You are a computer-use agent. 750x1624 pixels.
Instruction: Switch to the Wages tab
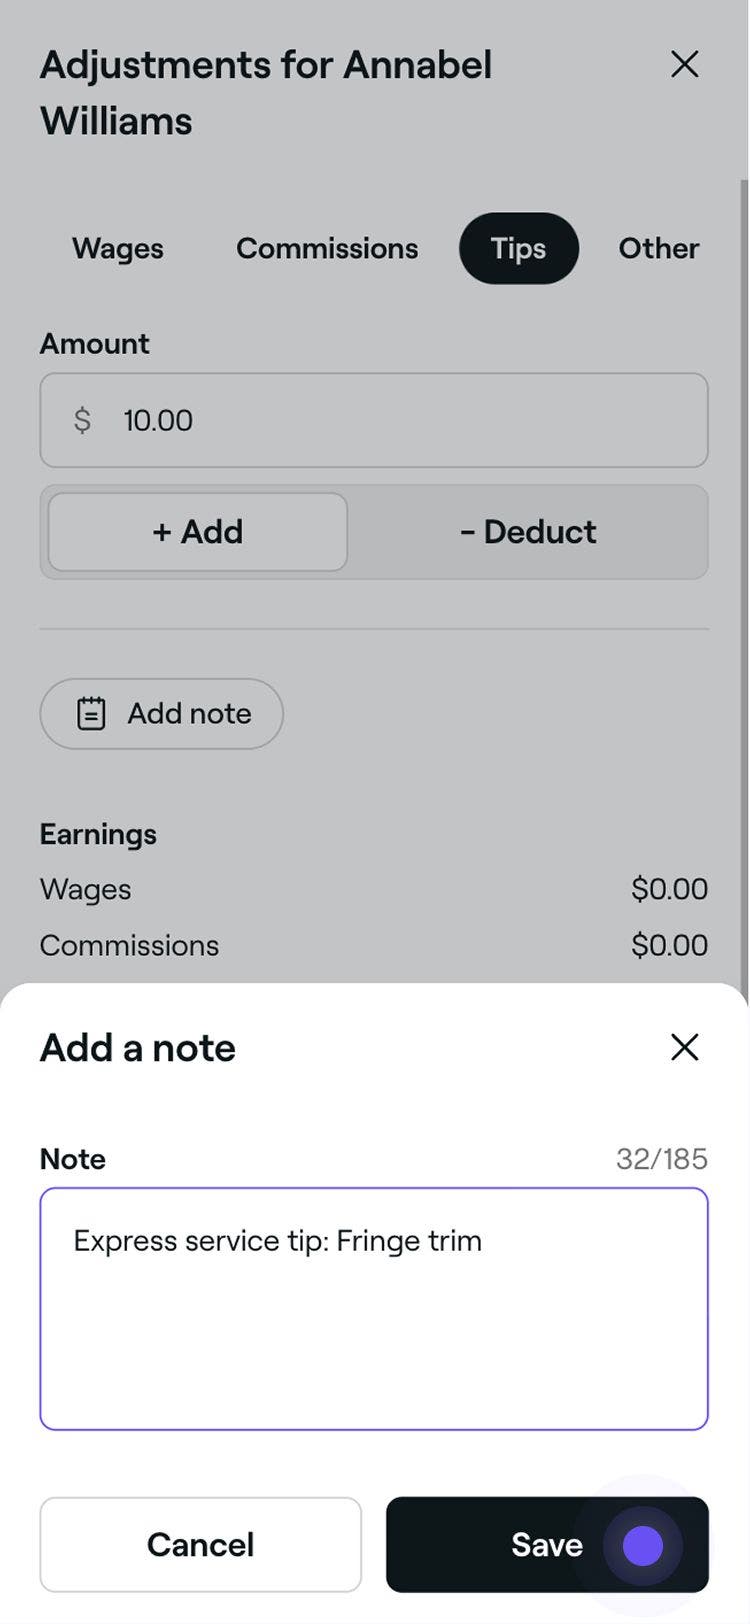pos(118,248)
